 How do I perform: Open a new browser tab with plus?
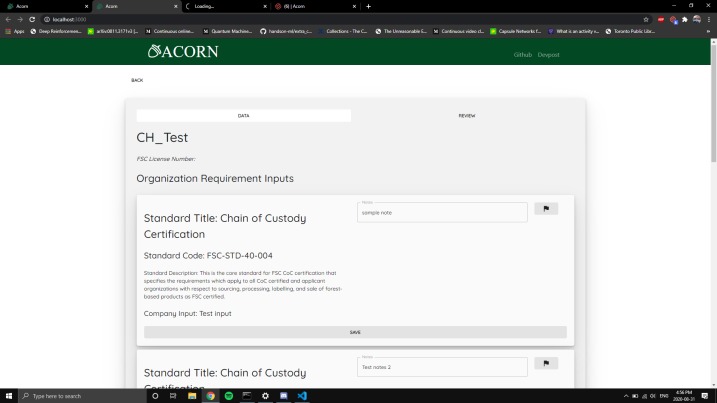click(x=368, y=6)
